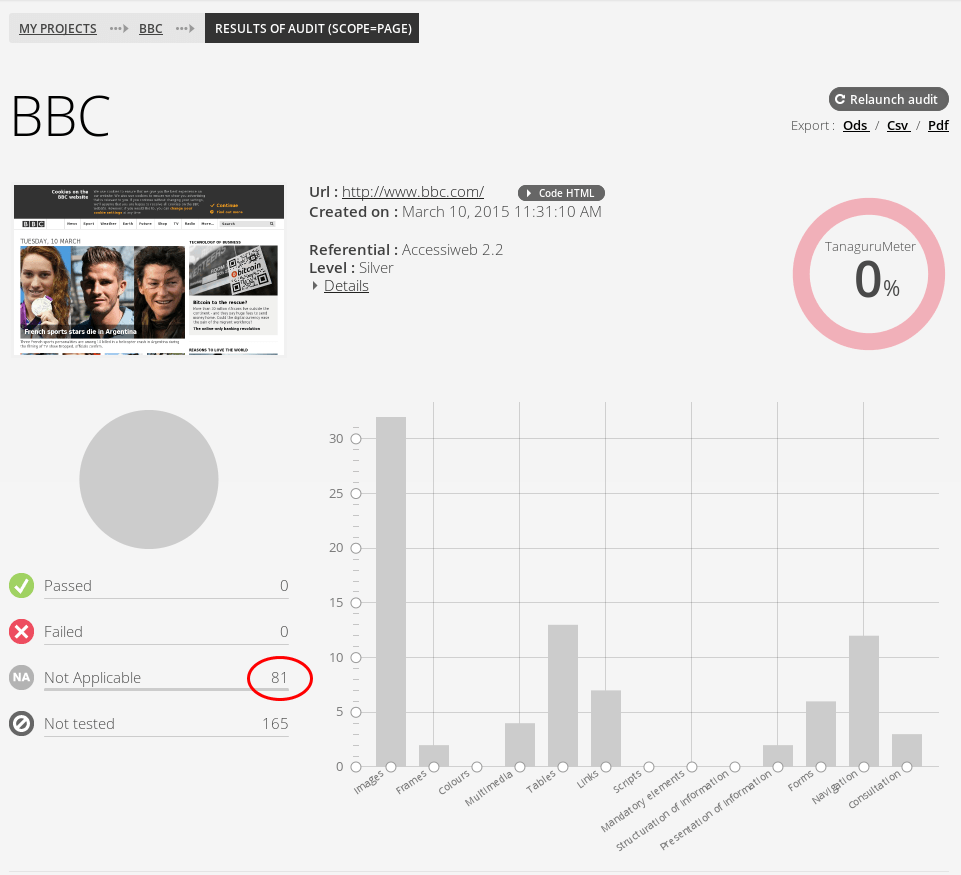Export results as Csv

point(898,126)
